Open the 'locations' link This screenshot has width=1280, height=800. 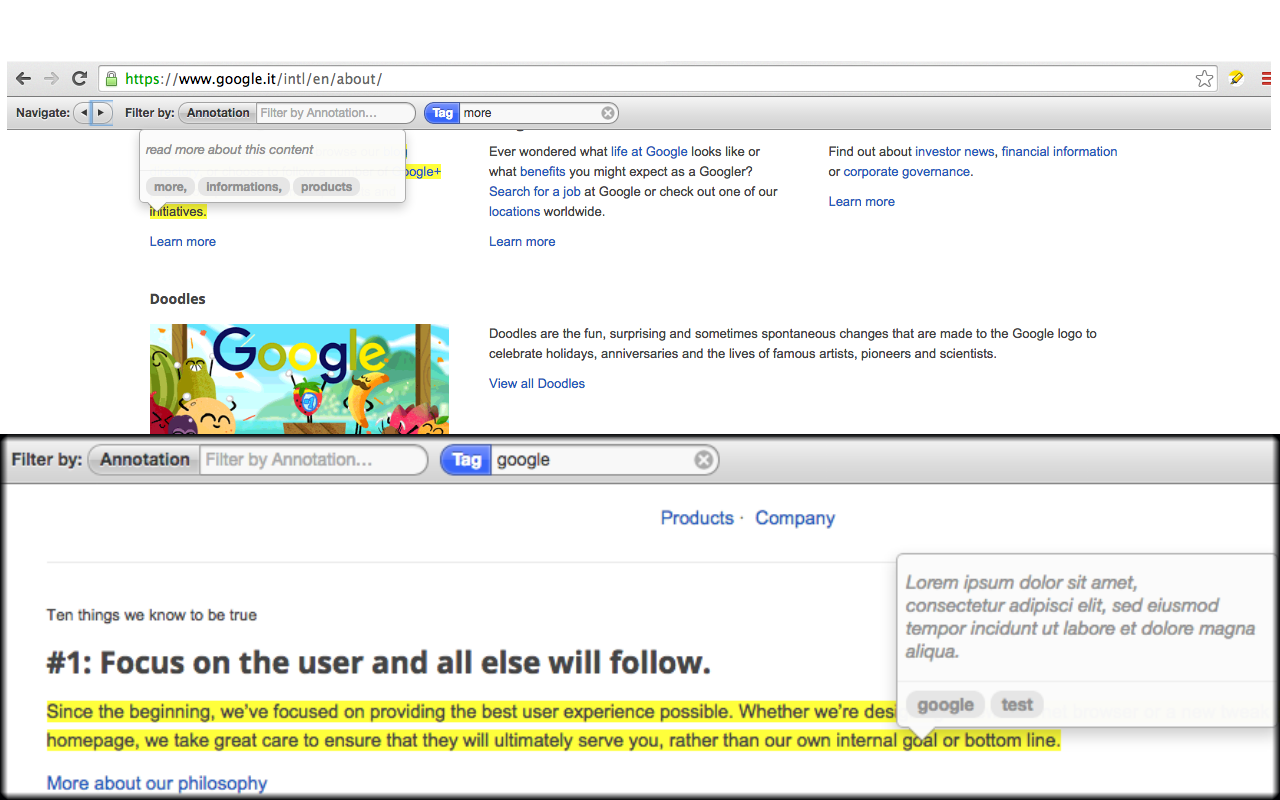coord(514,212)
